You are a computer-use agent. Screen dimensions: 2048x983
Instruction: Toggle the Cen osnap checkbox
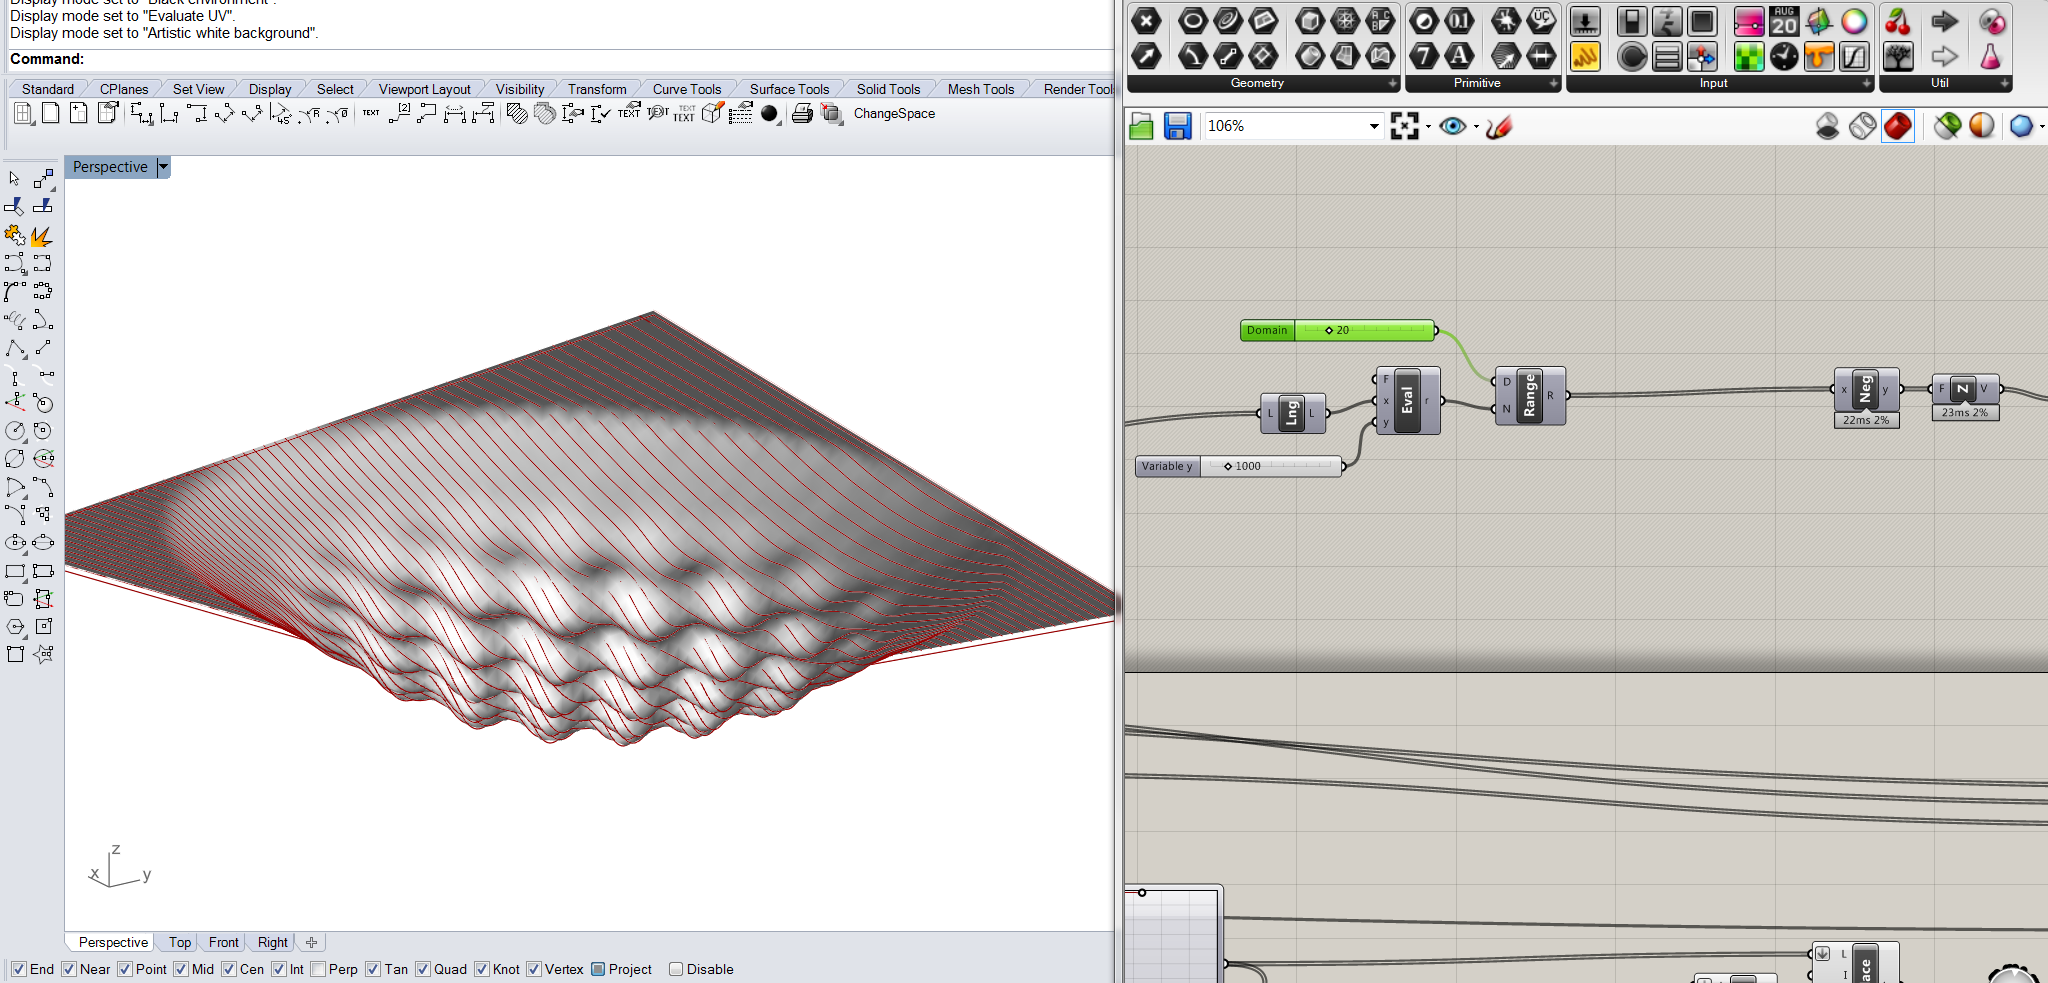[x=229, y=969]
